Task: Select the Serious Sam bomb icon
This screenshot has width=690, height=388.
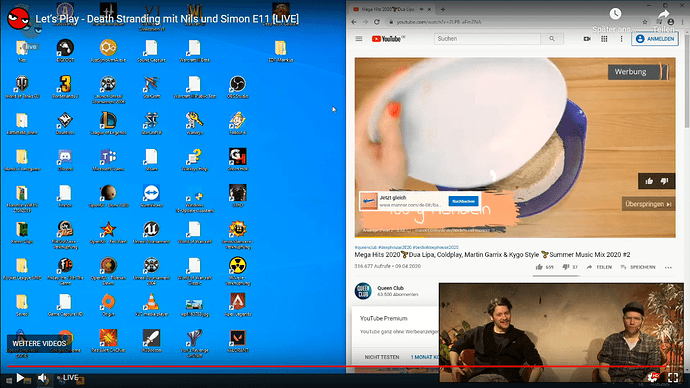Action: (238, 229)
